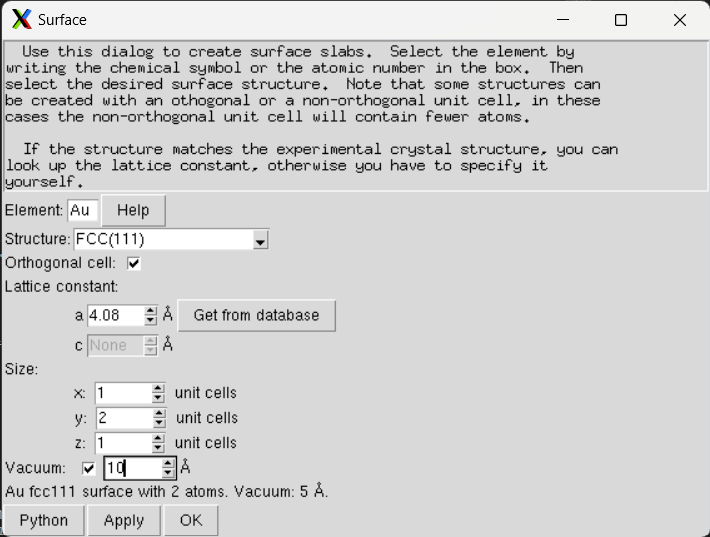Decrease Vacuum value with down arrow

(169, 472)
